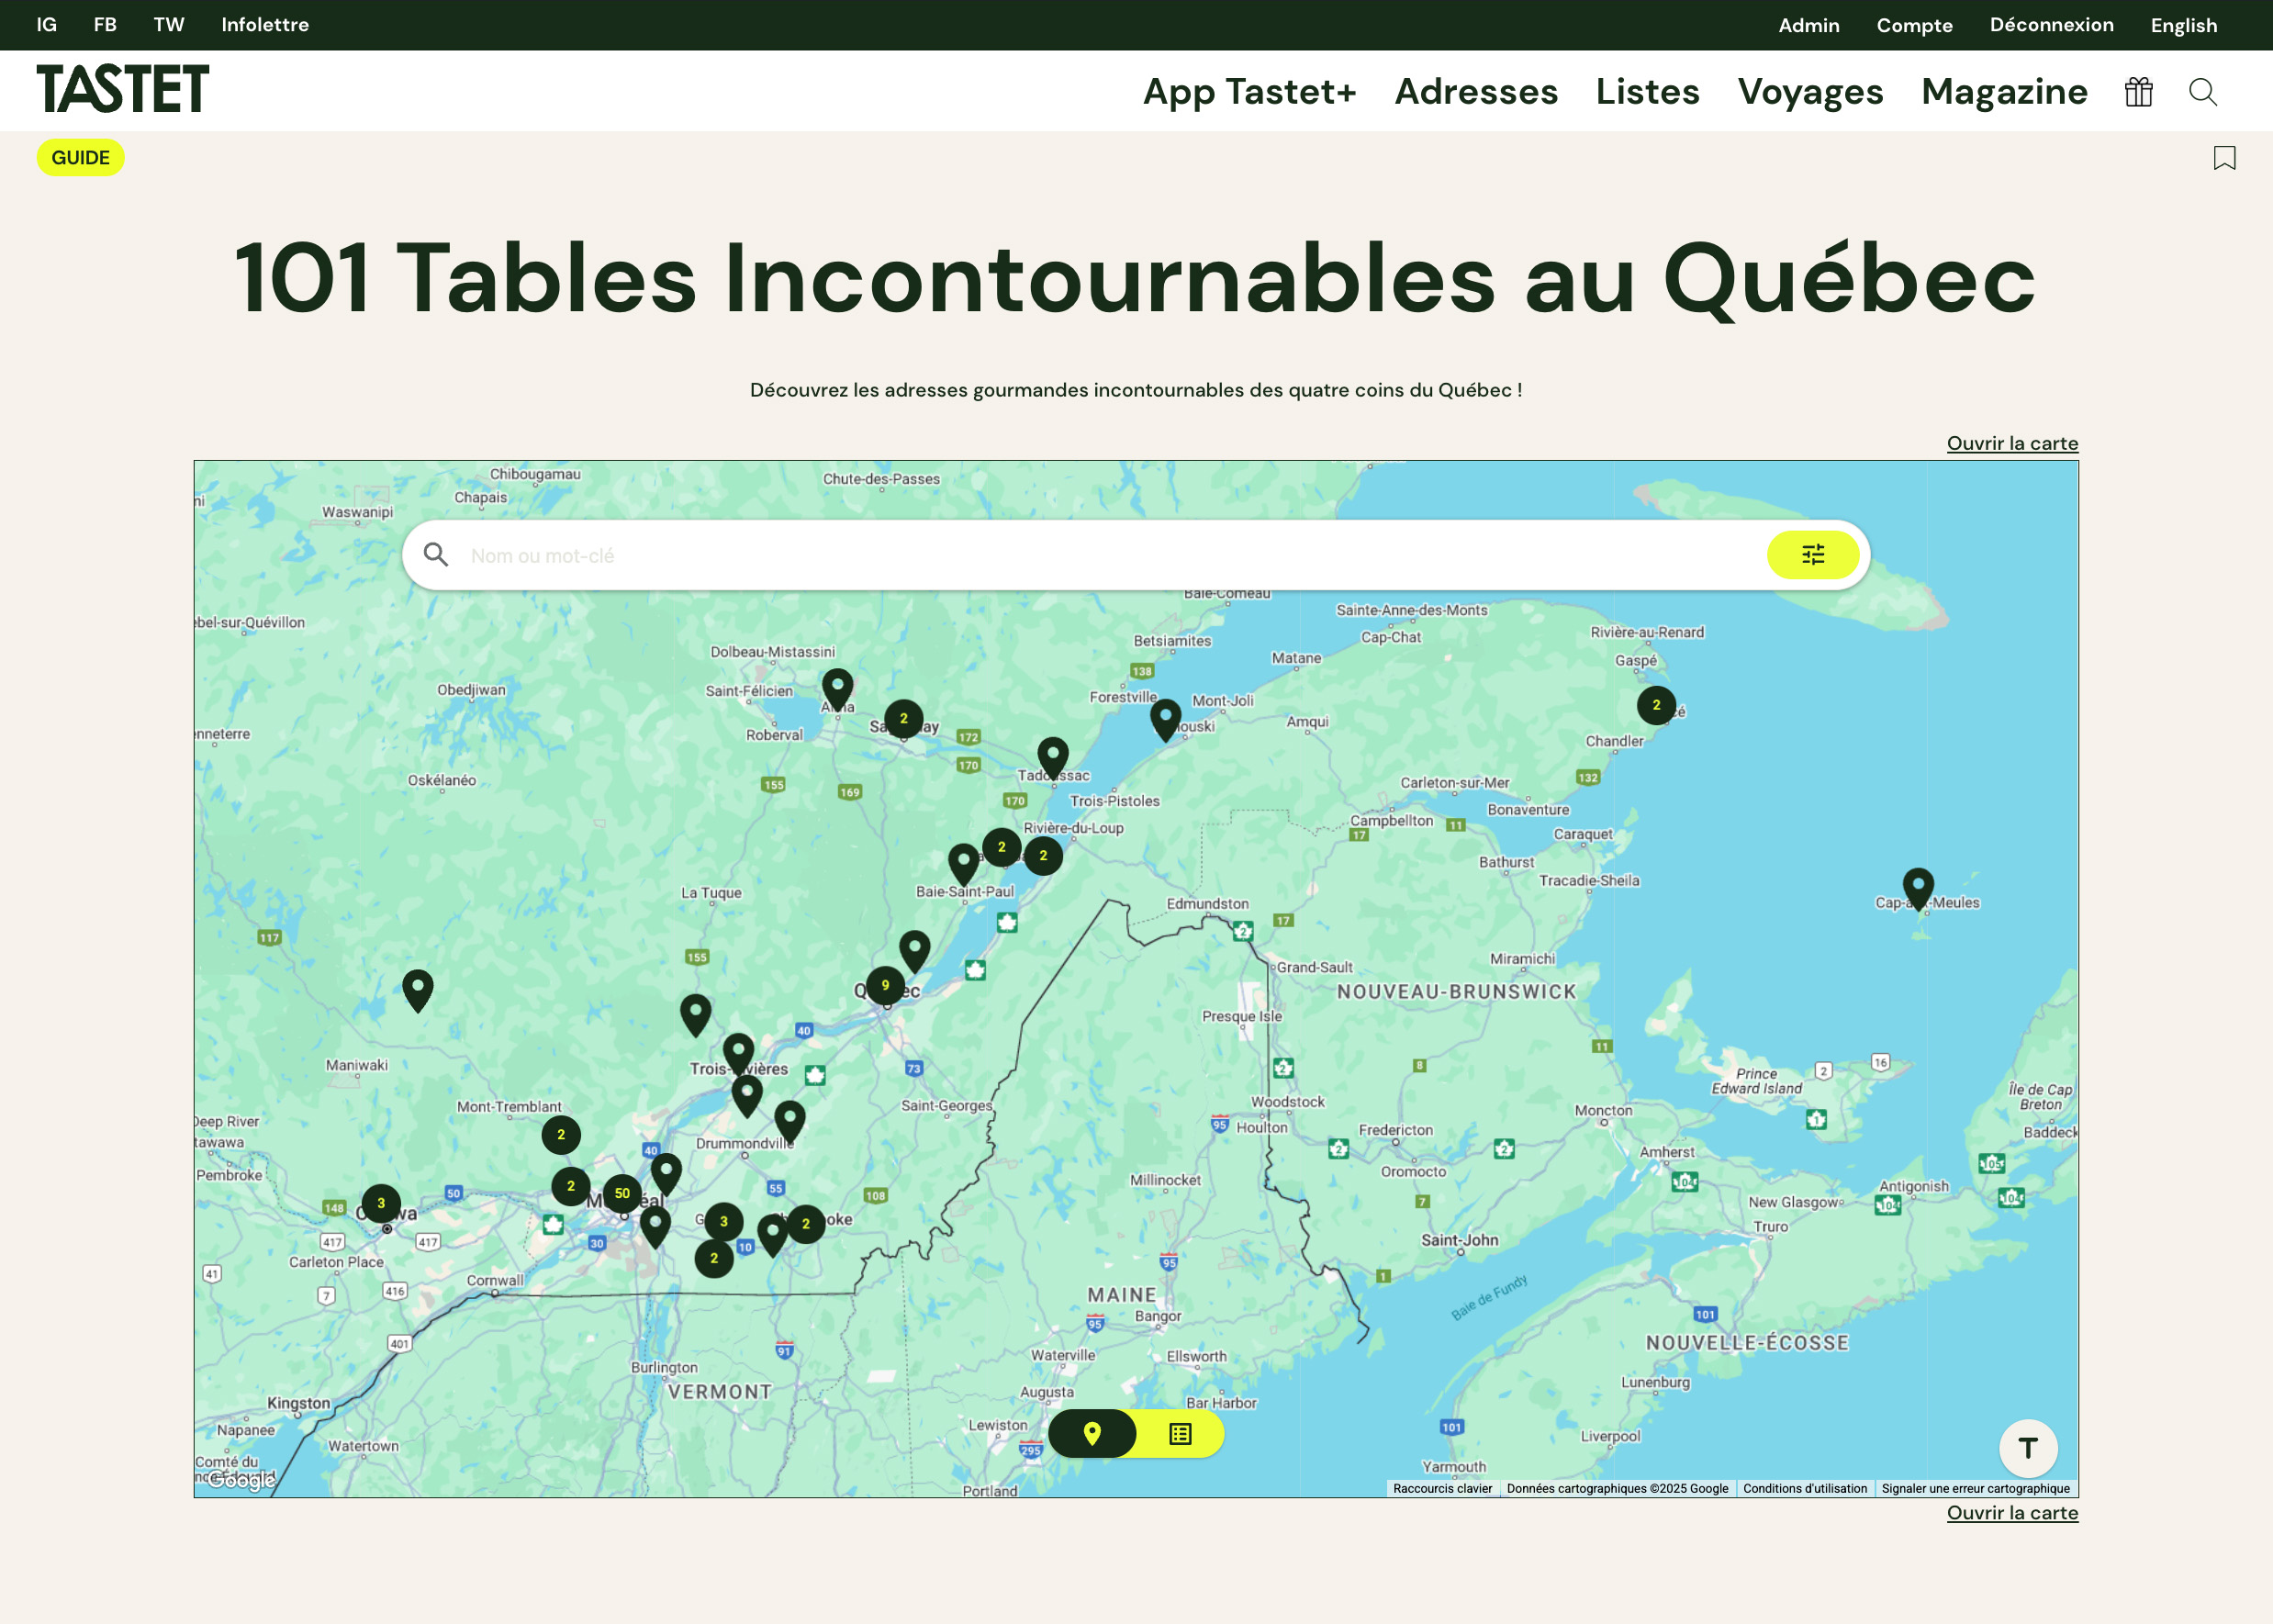Click the map pin above Québec cluster

coord(914,952)
